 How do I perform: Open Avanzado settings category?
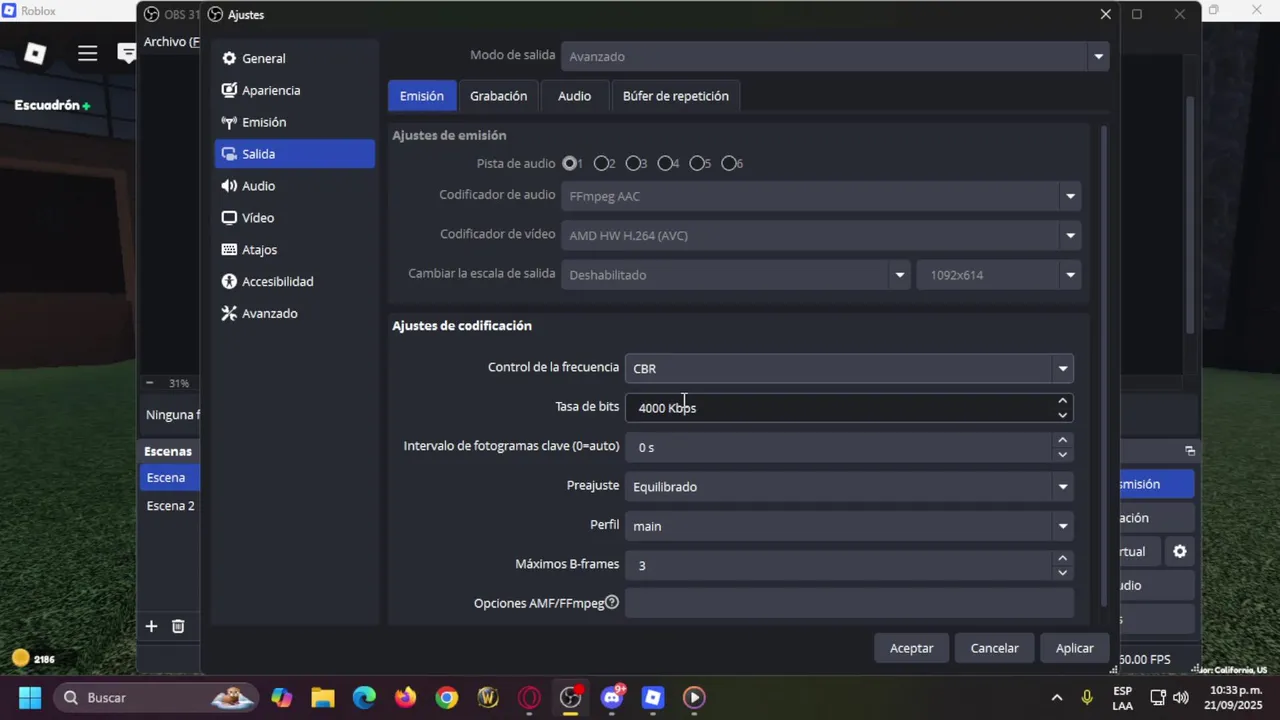[294, 314]
